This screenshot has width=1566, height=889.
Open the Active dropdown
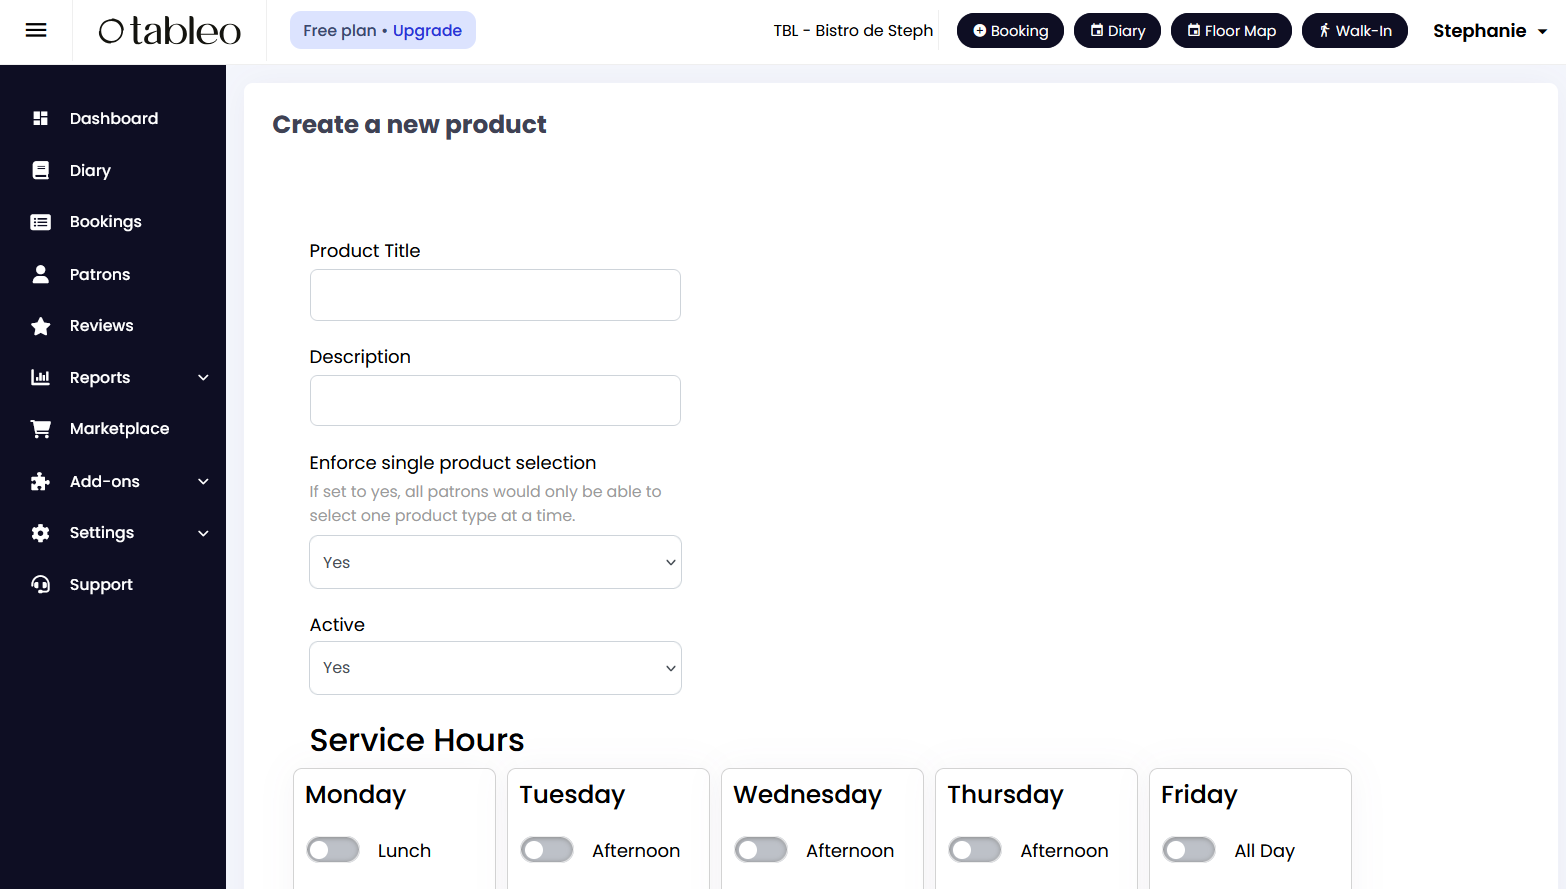(x=495, y=668)
